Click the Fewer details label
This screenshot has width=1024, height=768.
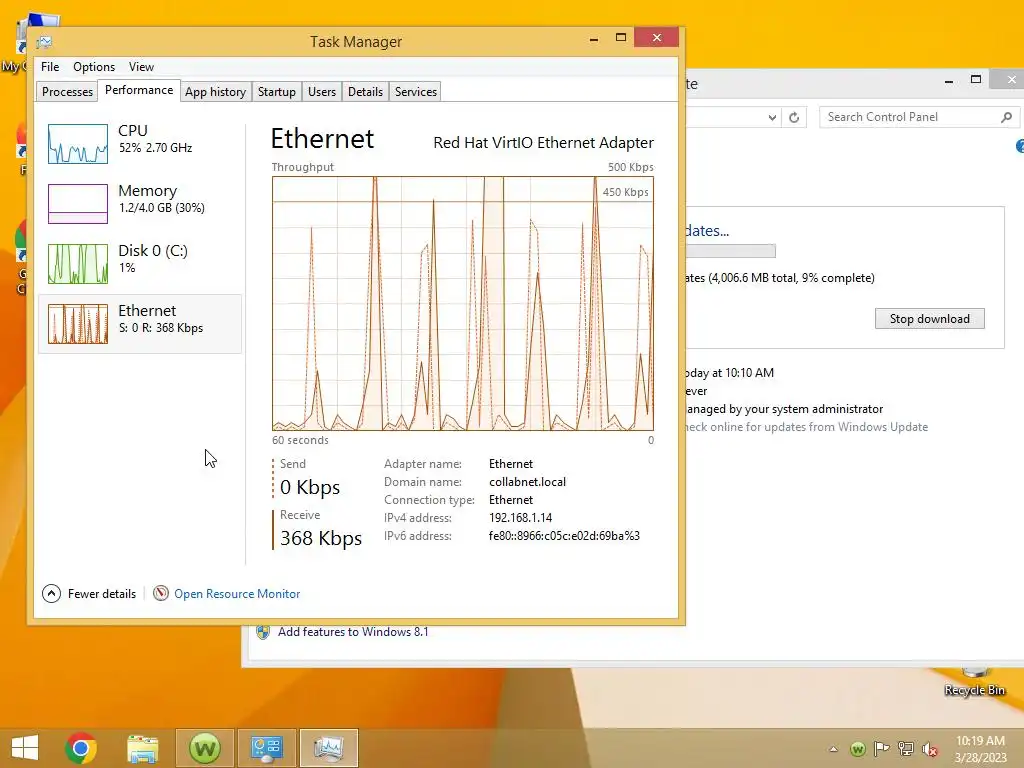102,594
